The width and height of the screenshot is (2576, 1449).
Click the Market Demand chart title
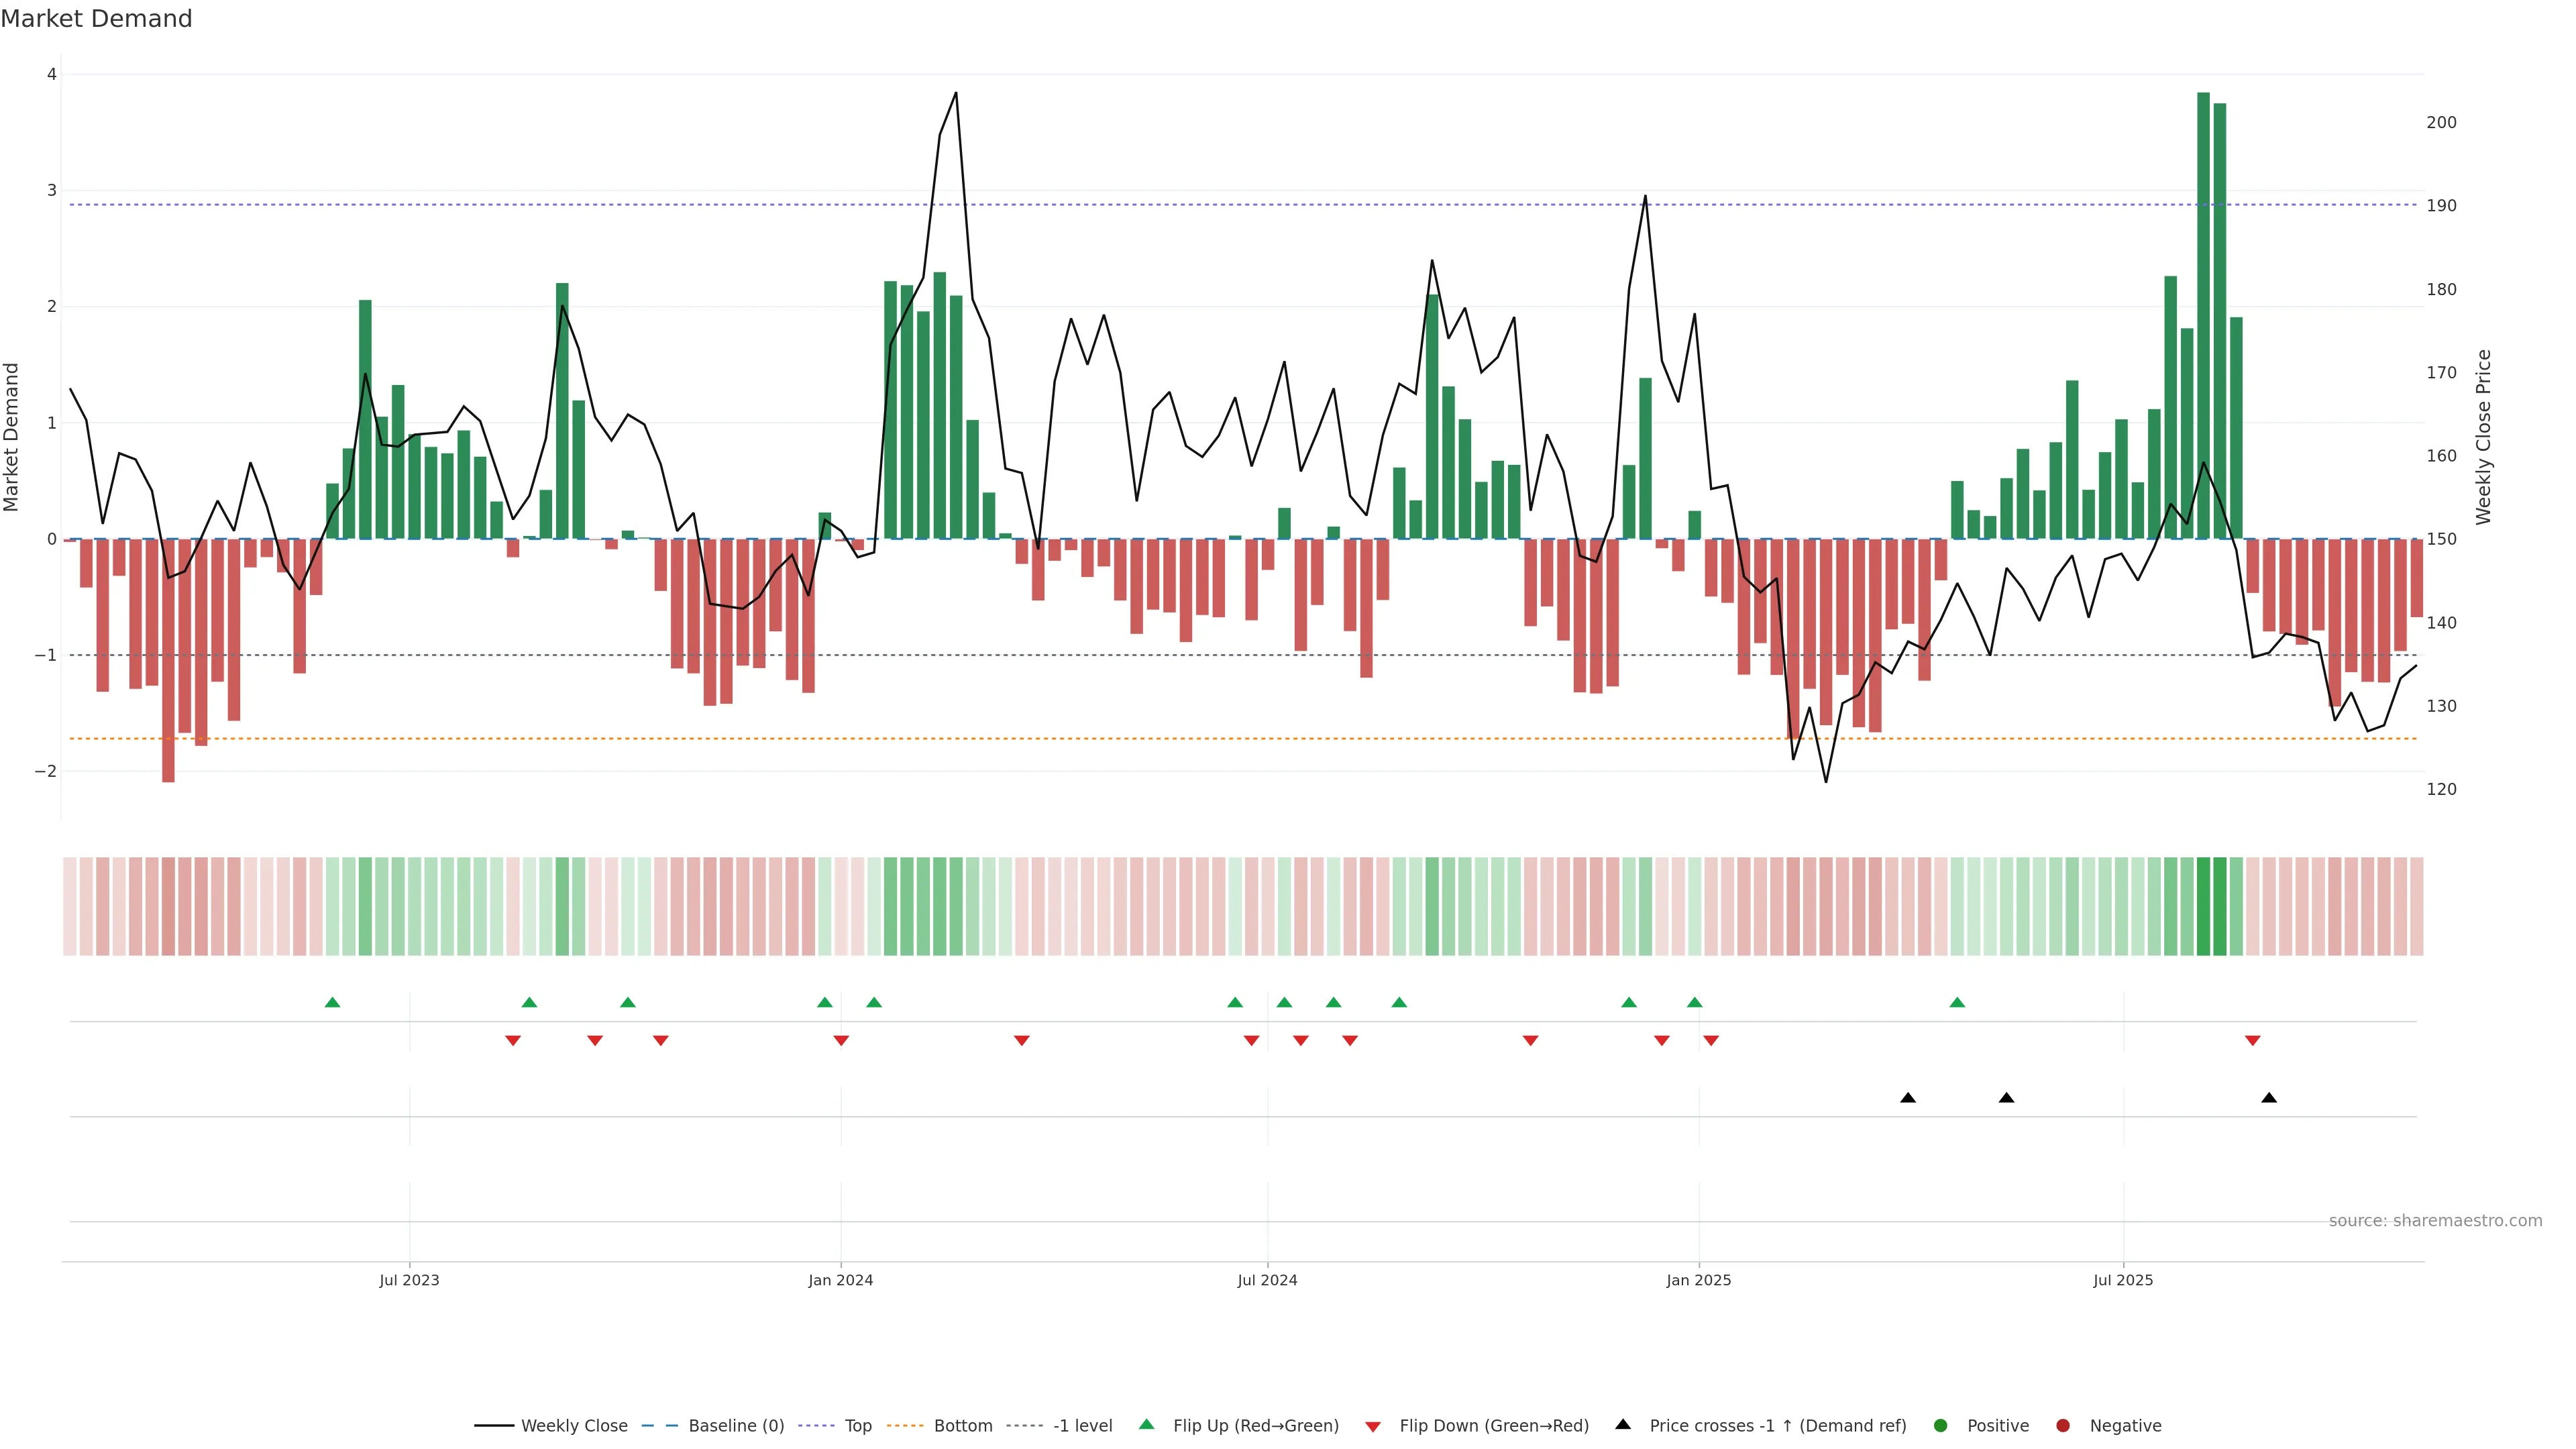coord(97,19)
